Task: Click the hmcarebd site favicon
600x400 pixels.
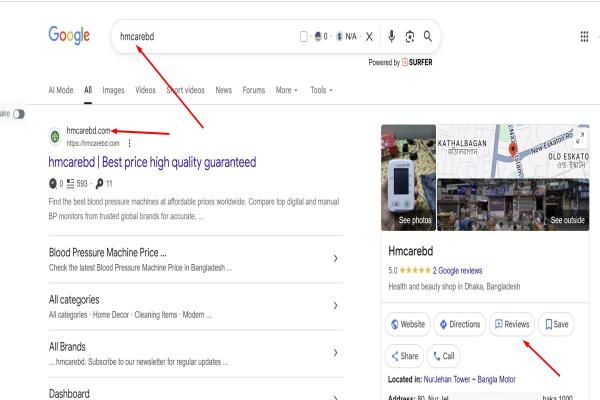Action: pos(55,136)
